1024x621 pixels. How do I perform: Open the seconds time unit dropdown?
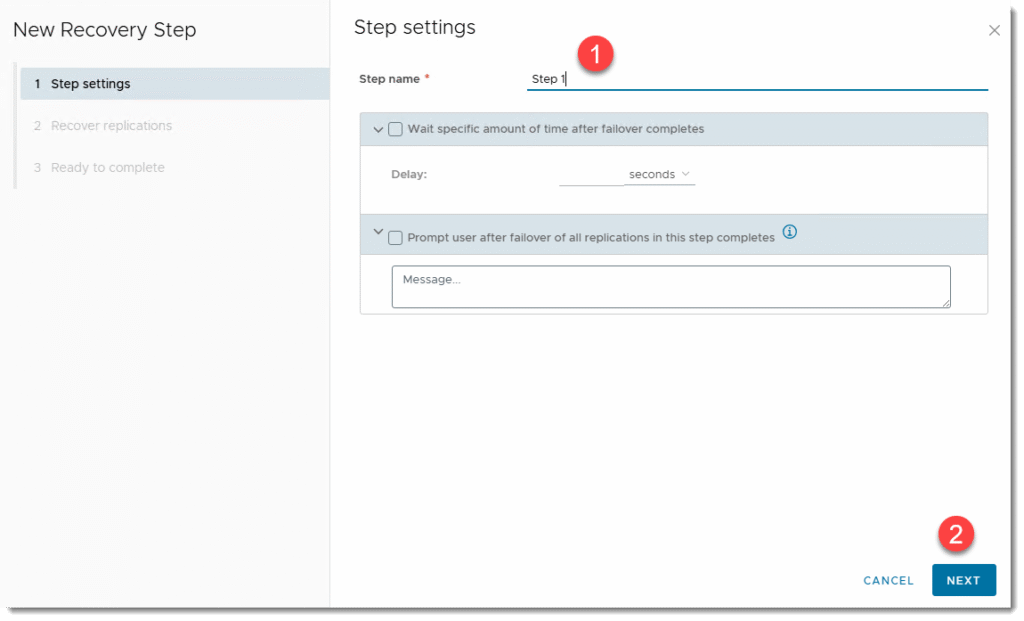[x=659, y=175]
